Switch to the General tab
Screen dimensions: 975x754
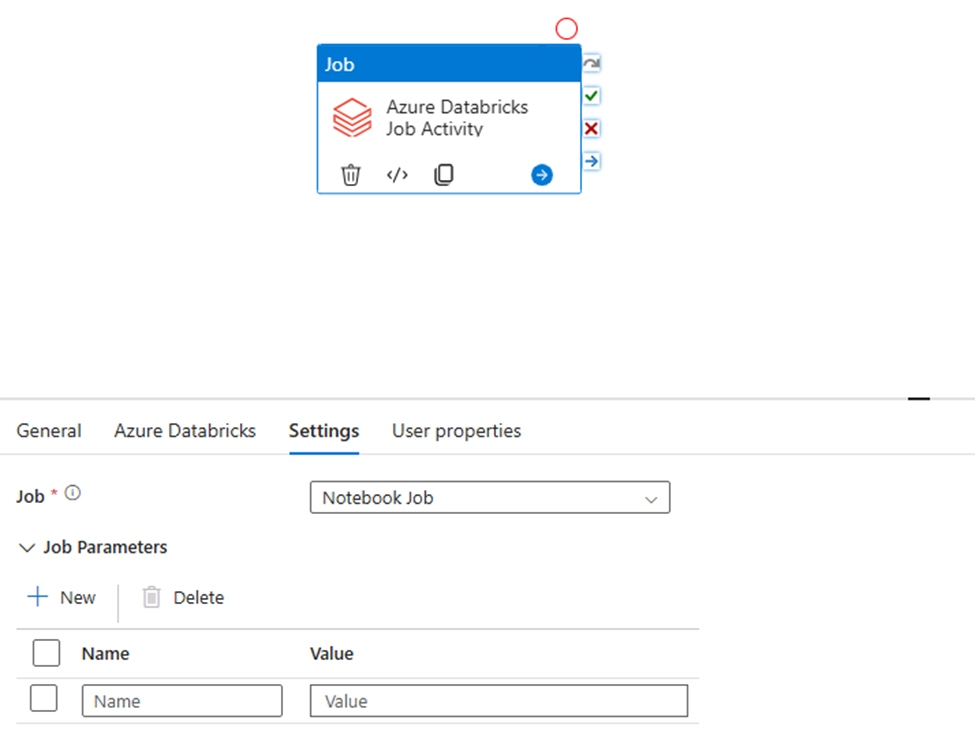(49, 431)
